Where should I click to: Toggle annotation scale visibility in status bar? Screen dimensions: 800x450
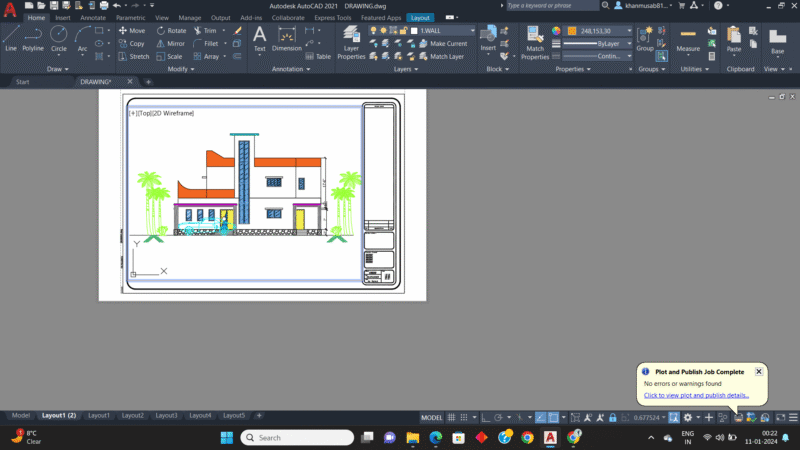click(588, 417)
